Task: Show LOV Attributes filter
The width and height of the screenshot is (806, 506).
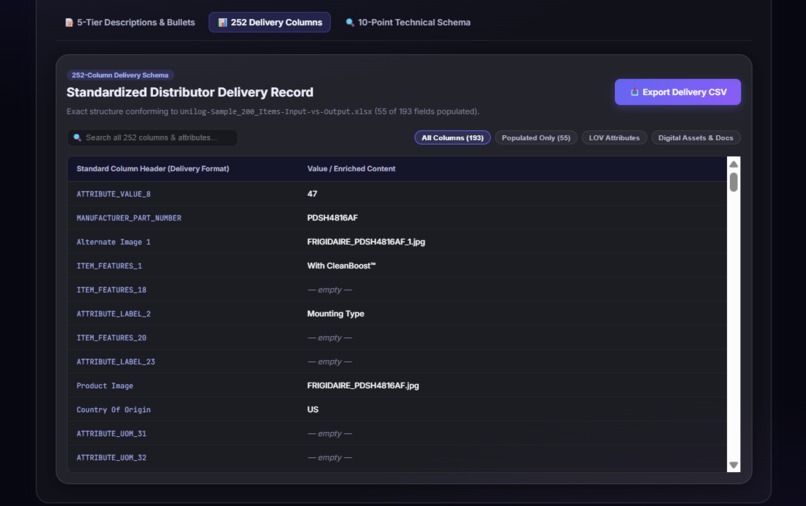Action: [614, 138]
